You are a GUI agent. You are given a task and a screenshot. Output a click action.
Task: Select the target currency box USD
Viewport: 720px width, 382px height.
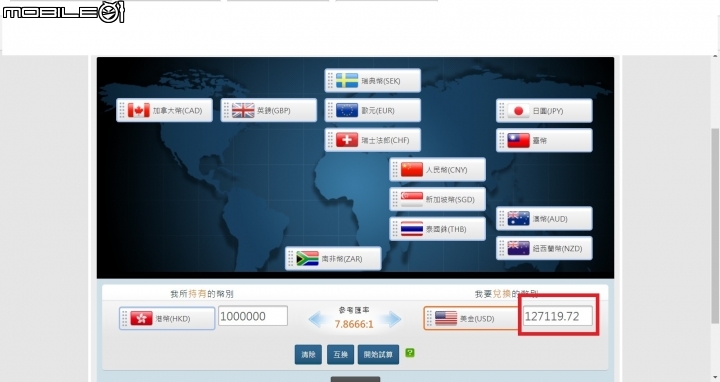coord(471,318)
